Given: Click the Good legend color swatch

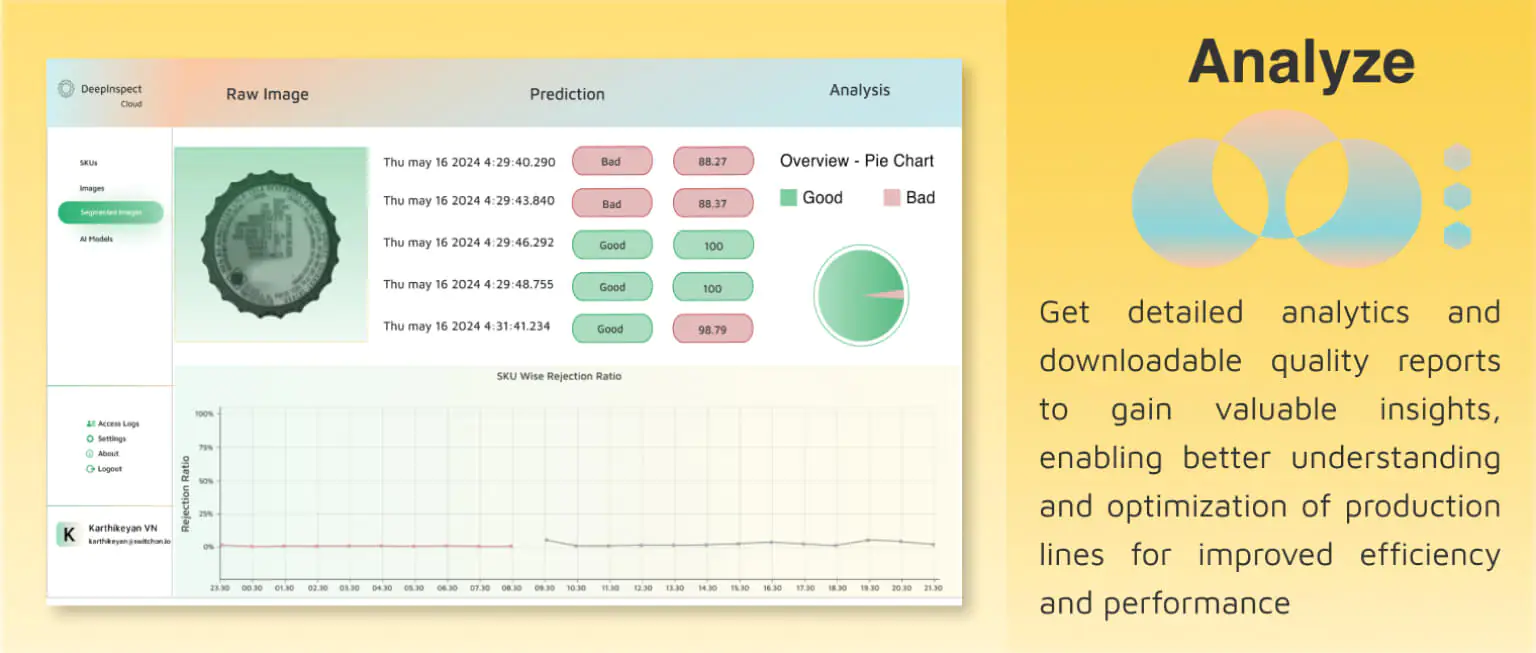Looking at the screenshot, I should 789,197.
